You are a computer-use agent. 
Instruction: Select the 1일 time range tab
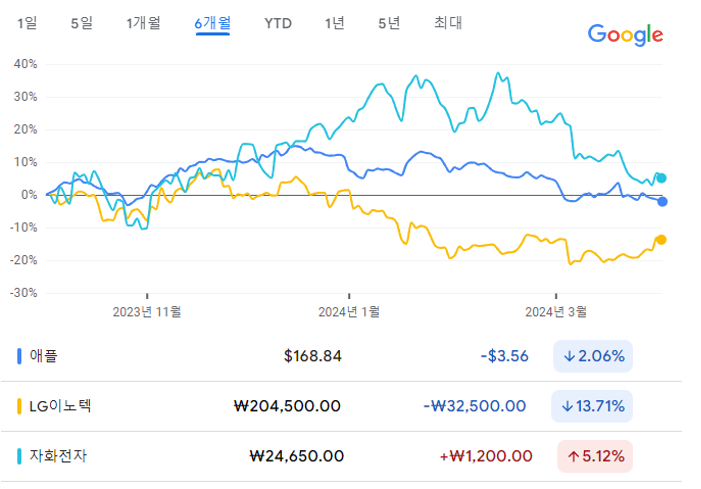(27, 23)
